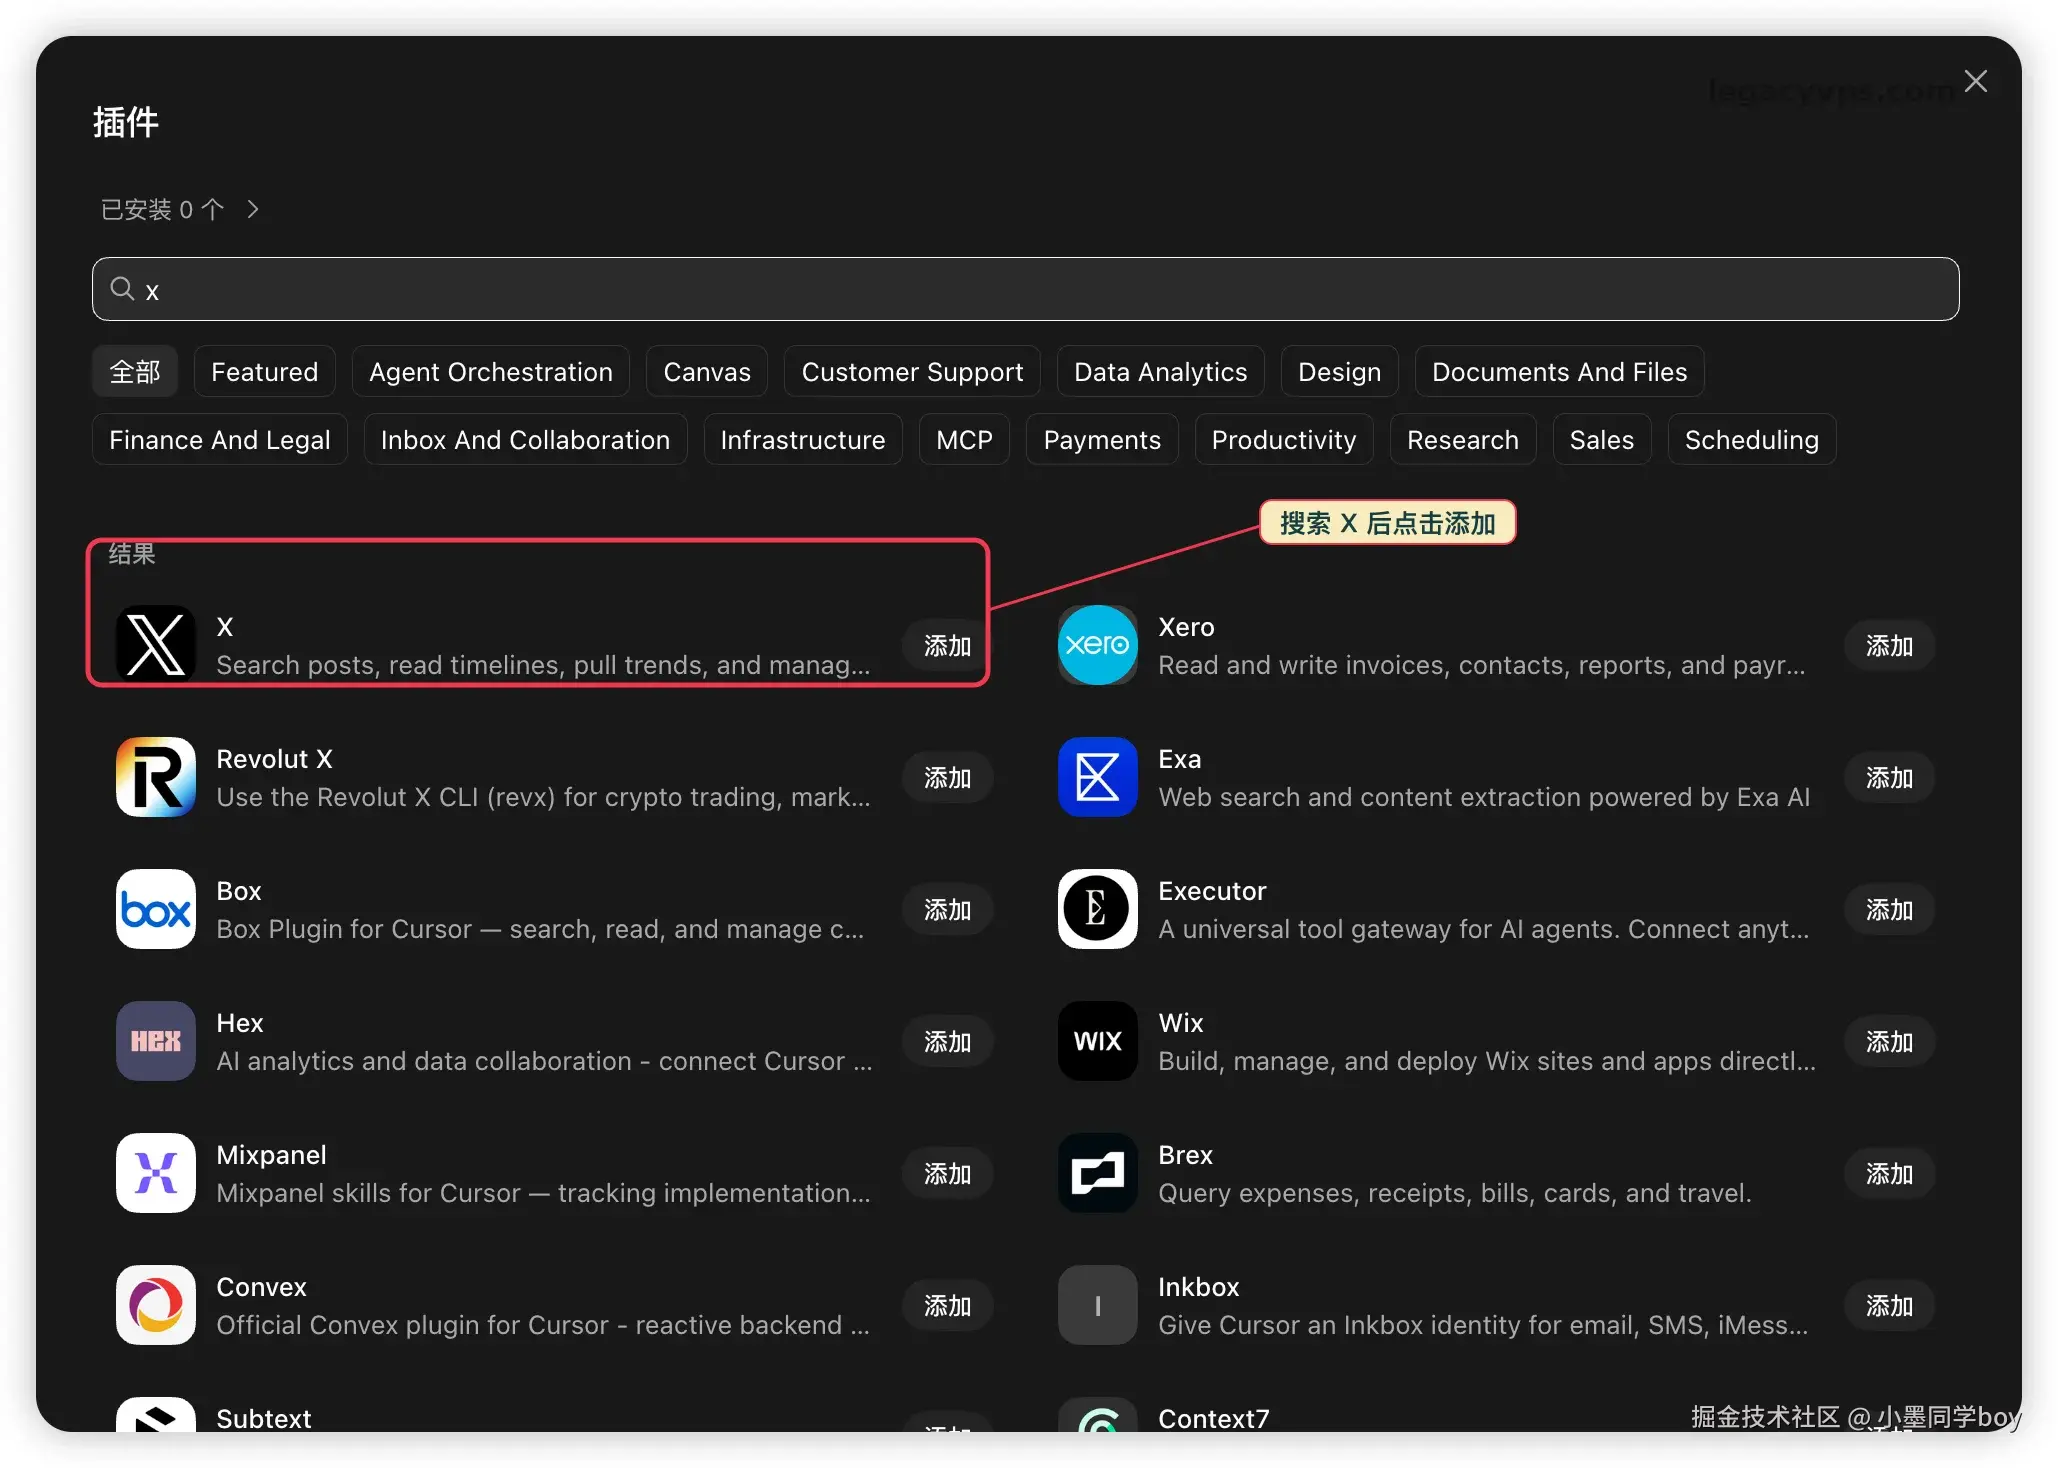Filter plugins by Design
Viewport: 2058px width, 1468px height.
click(x=1339, y=372)
